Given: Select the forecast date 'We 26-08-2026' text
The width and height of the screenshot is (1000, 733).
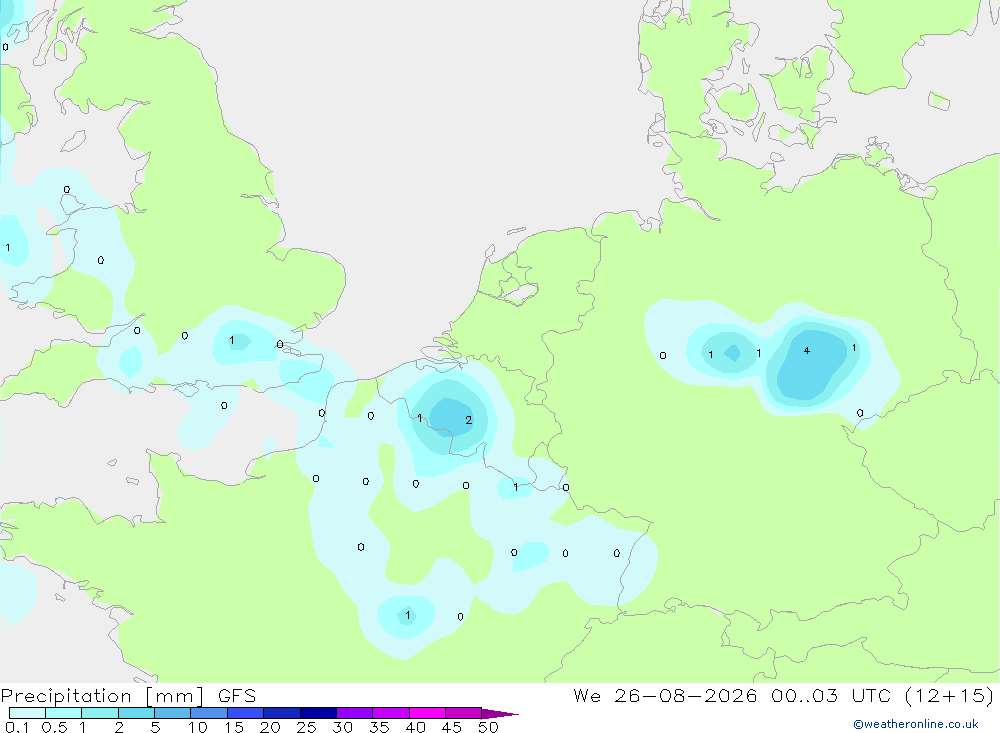Looking at the screenshot, I should tap(665, 696).
